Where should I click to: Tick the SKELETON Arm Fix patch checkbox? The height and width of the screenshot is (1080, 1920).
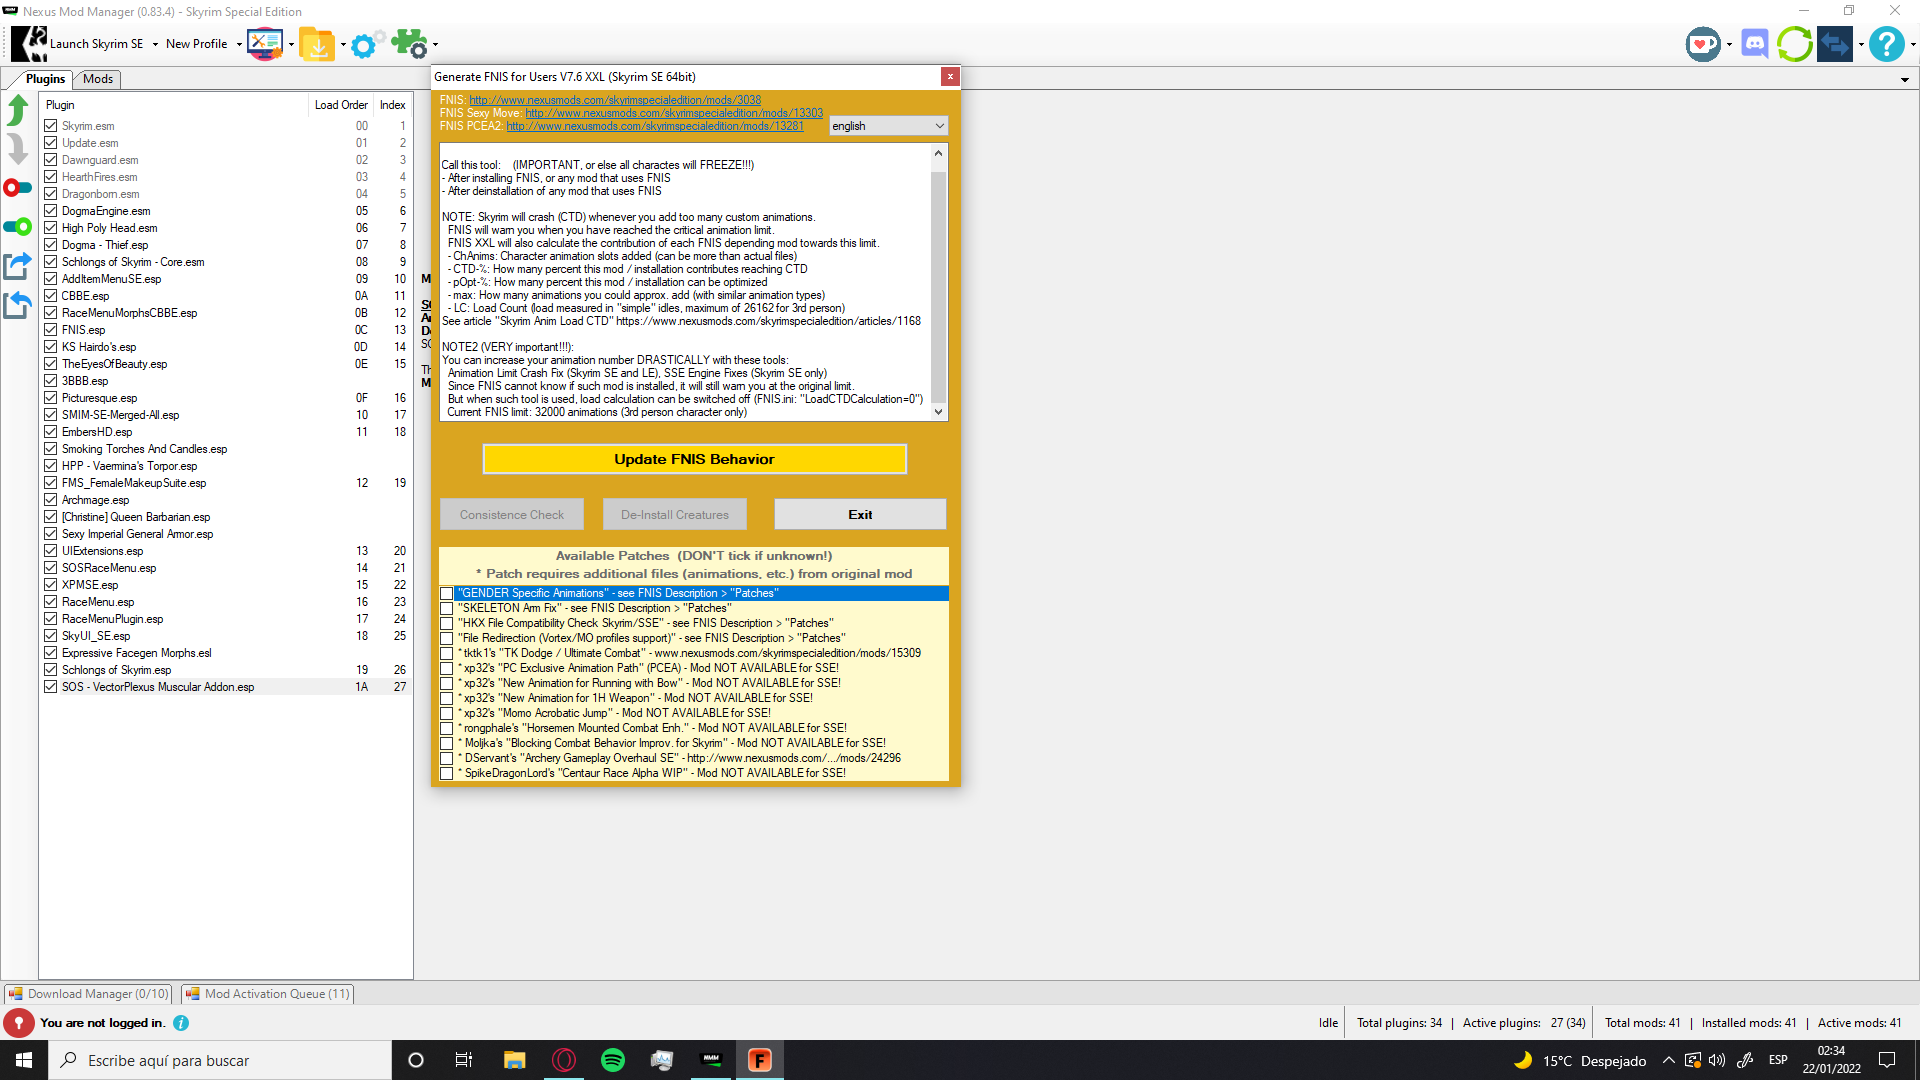point(447,609)
